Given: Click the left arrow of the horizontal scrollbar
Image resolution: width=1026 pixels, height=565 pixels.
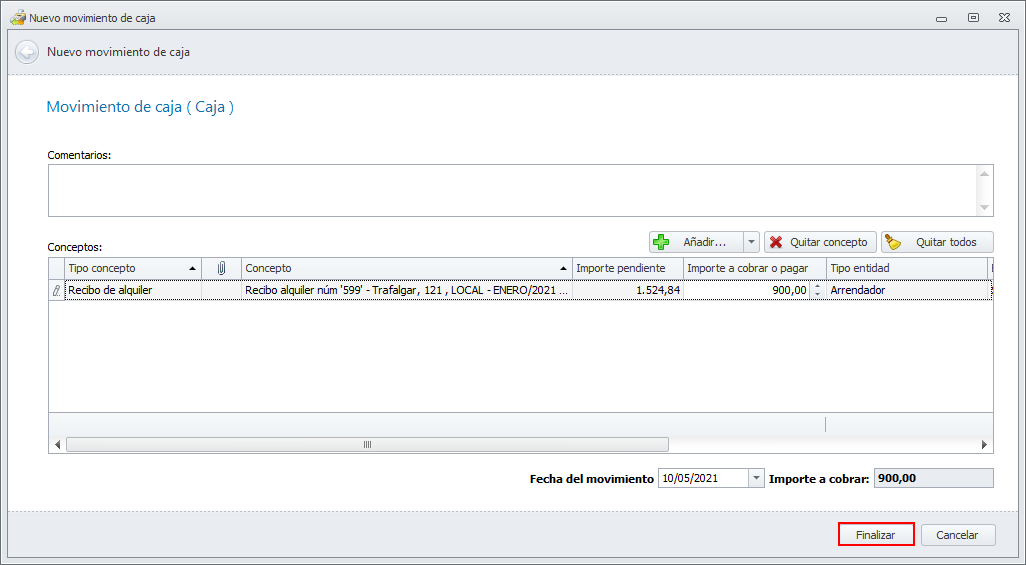Looking at the screenshot, I should coord(58,445).
